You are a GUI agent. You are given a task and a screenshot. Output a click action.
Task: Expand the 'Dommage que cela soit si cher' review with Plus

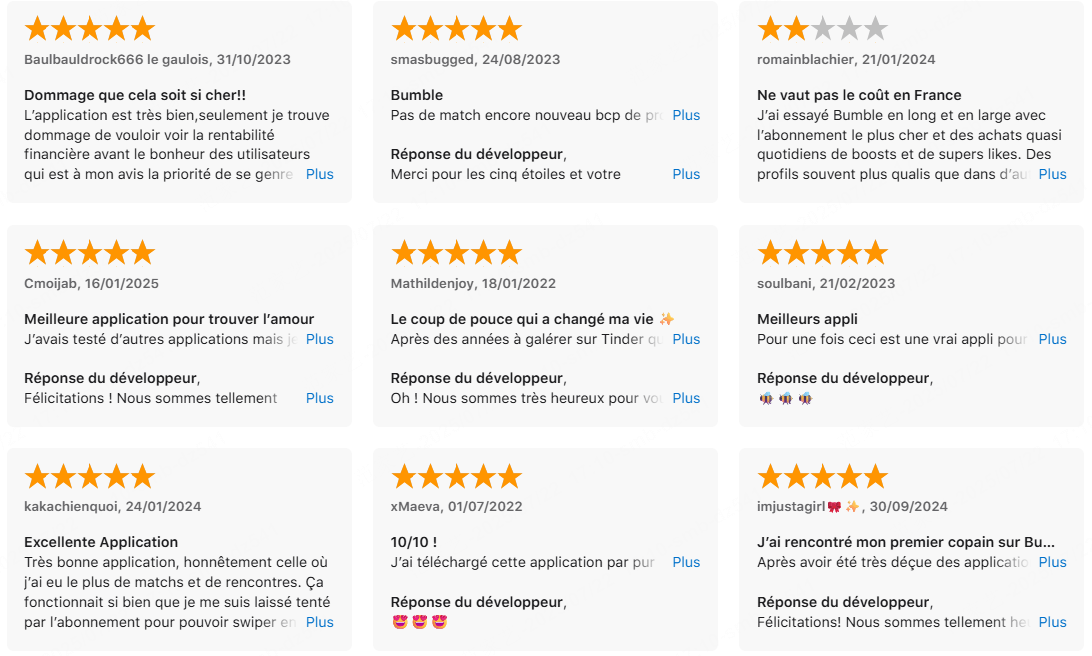[x=320, y=174]
